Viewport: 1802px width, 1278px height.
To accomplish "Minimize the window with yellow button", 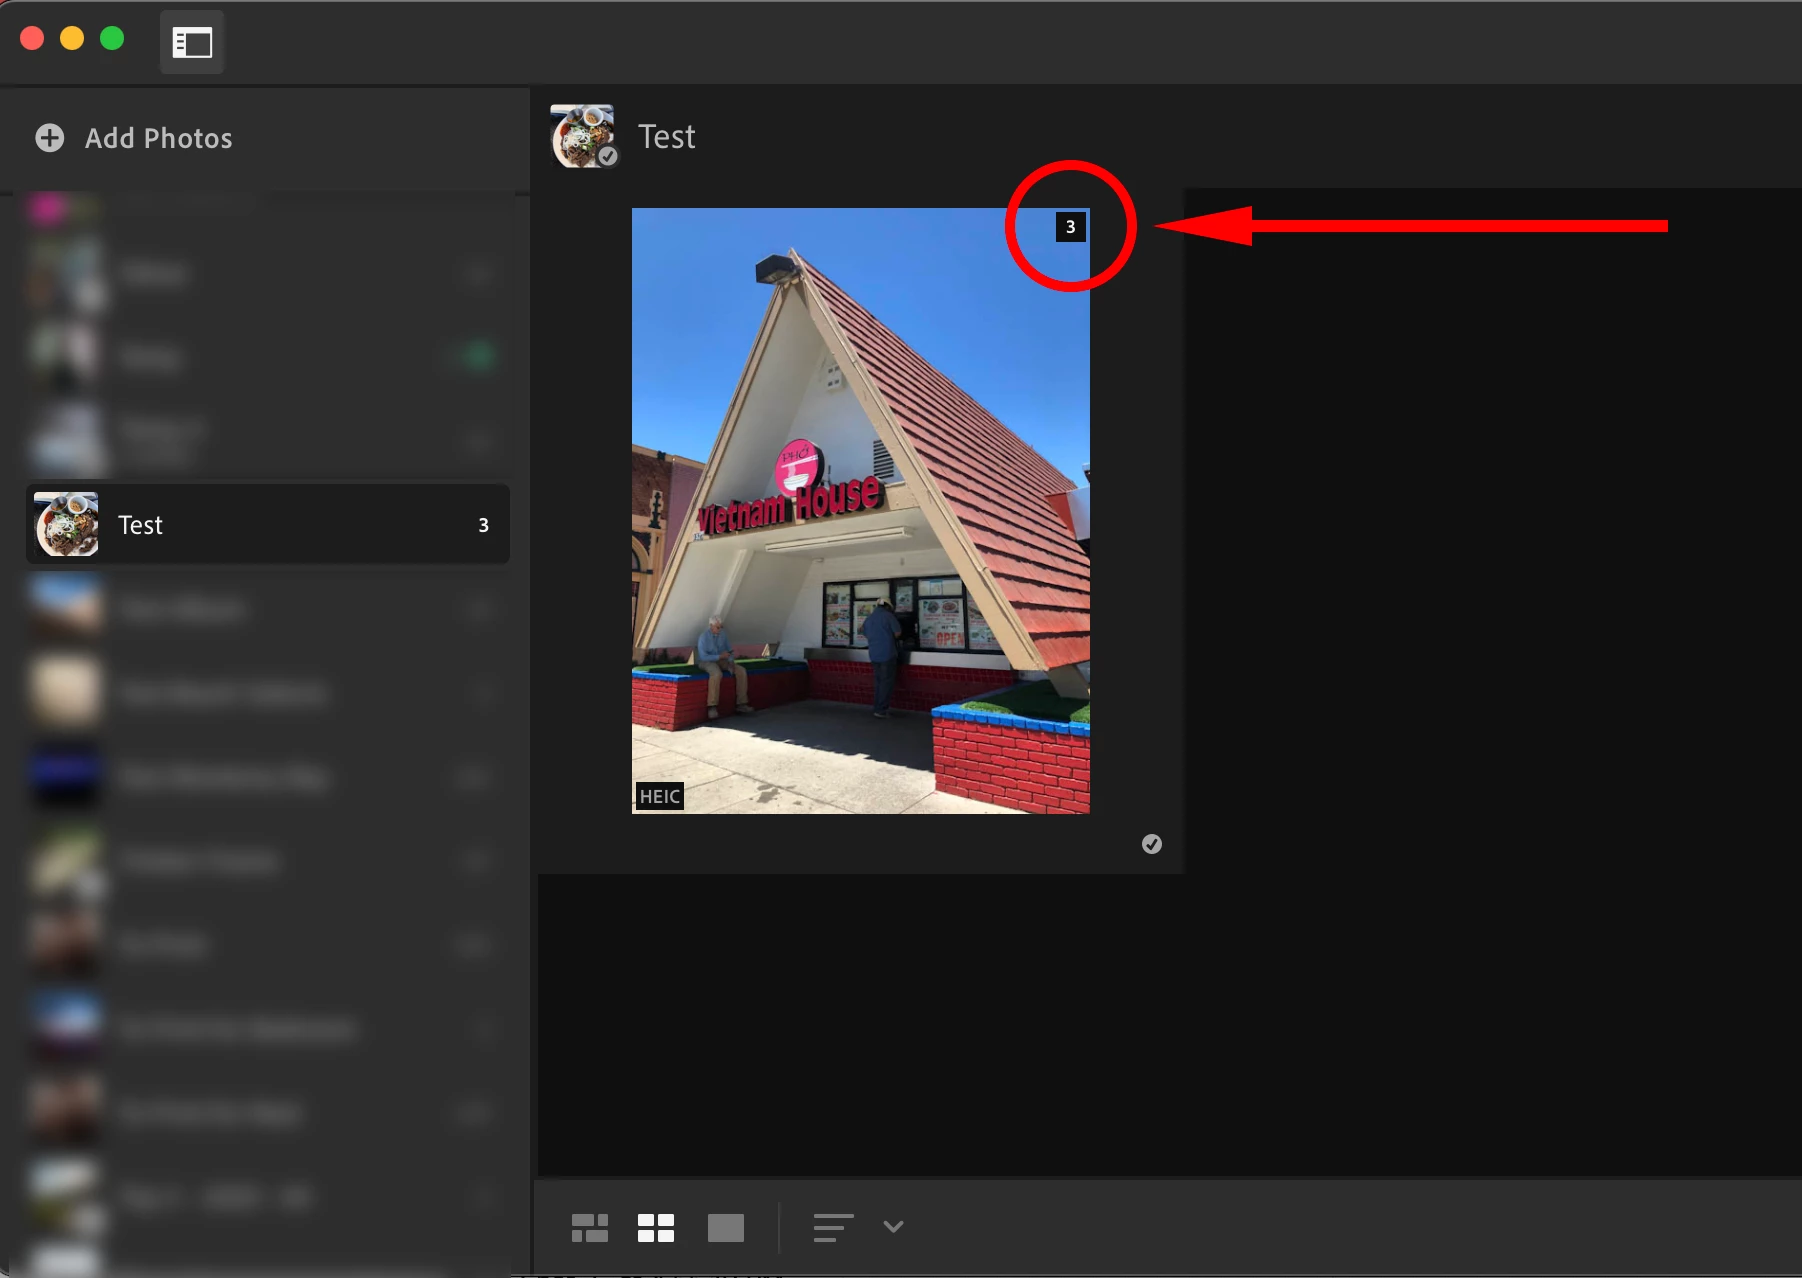I will pos(72,38).
